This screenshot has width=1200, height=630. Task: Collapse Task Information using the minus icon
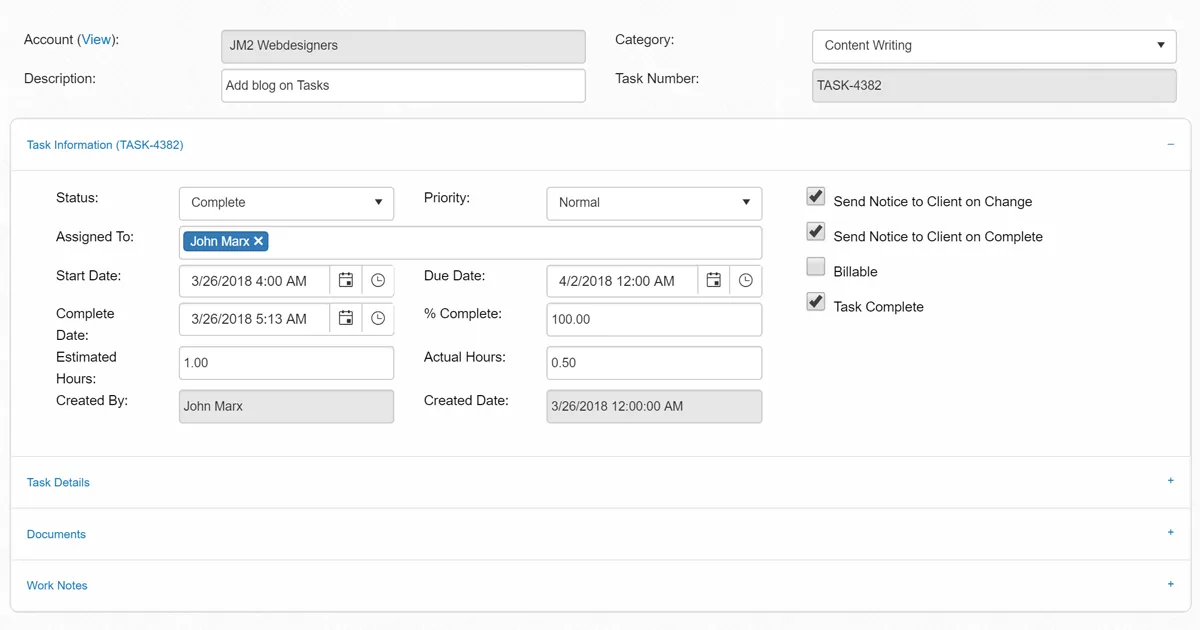pyautogui.click(x=1170, y=144)
